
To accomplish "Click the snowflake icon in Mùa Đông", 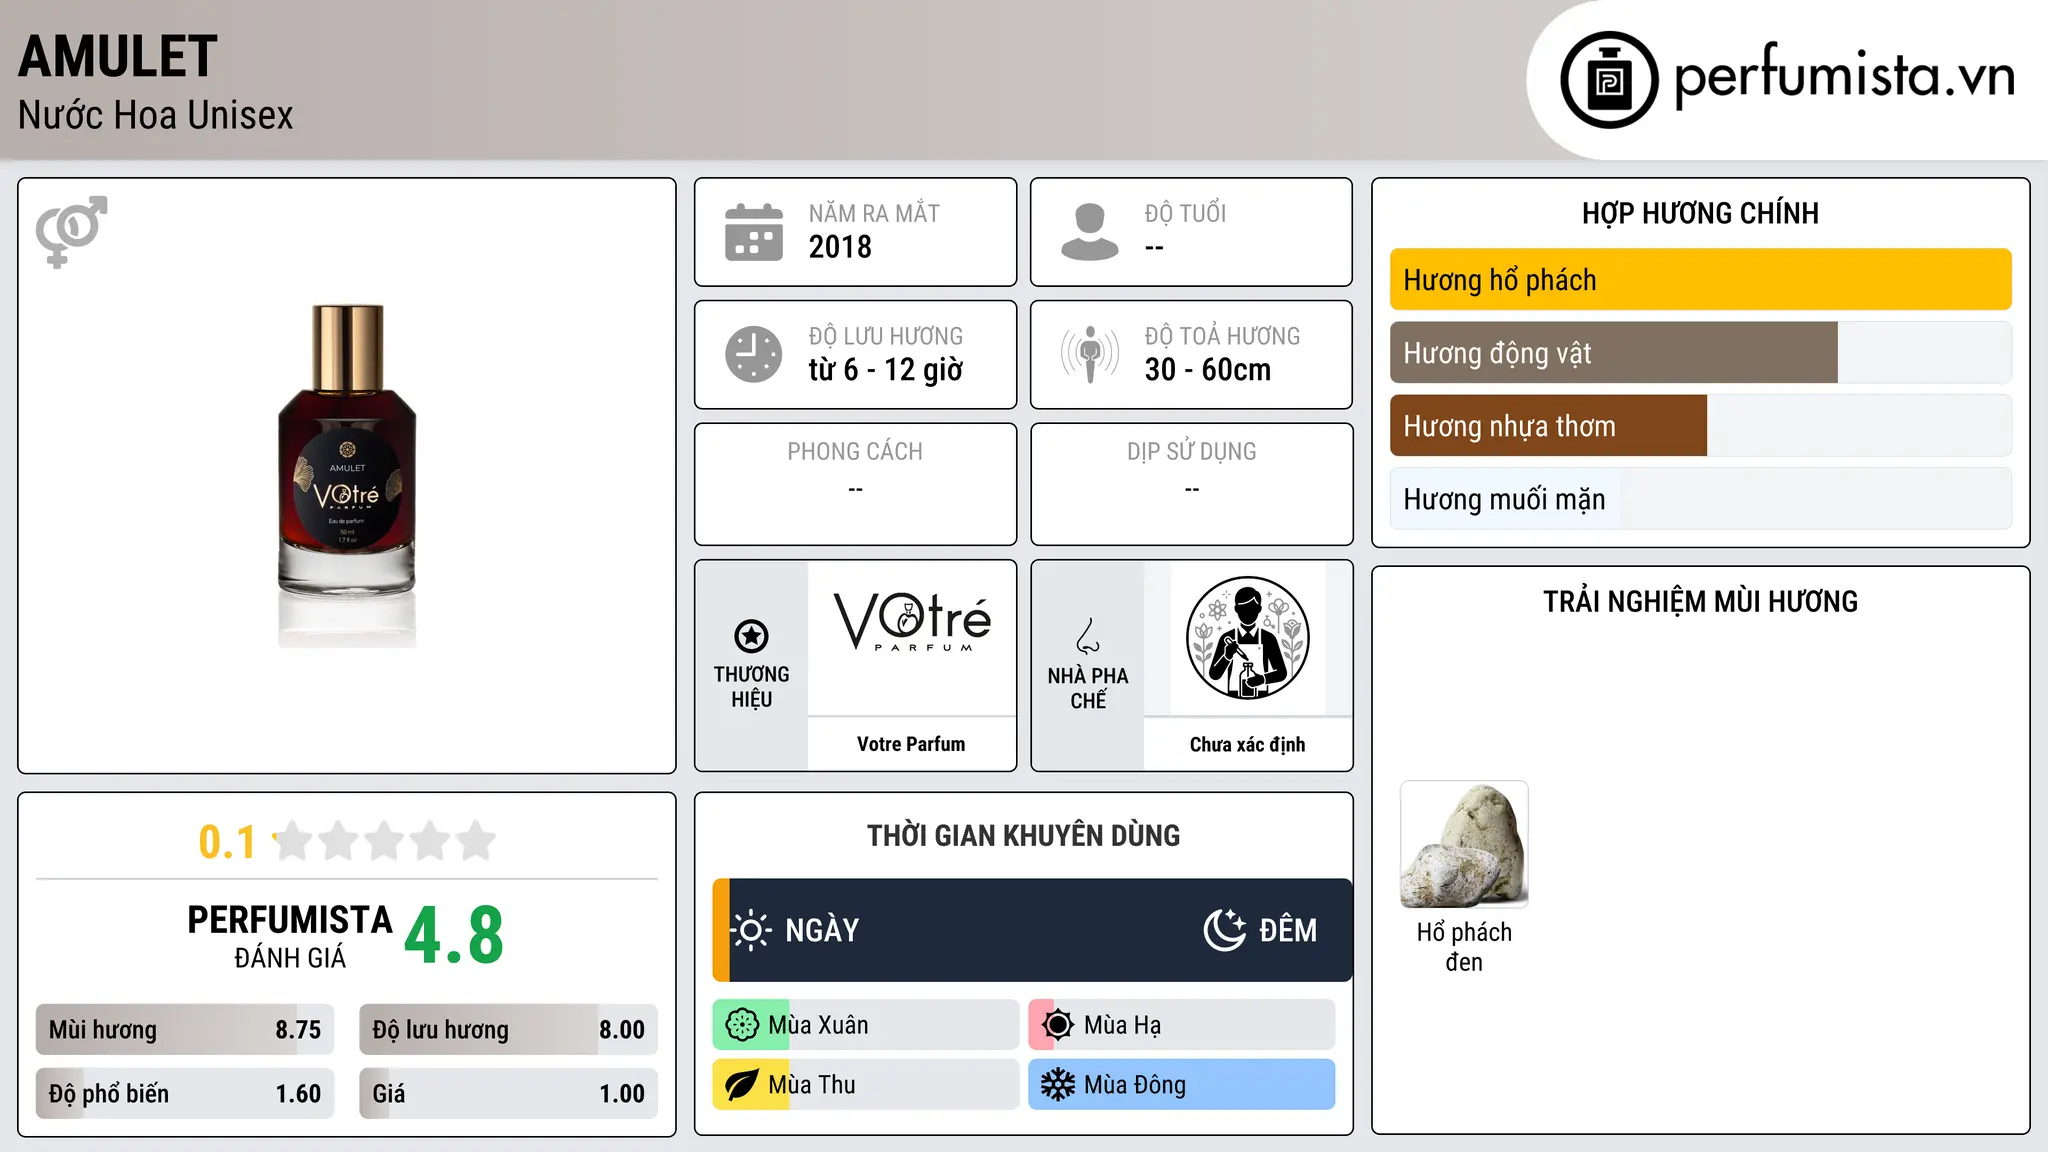I will [1058, 1085].
